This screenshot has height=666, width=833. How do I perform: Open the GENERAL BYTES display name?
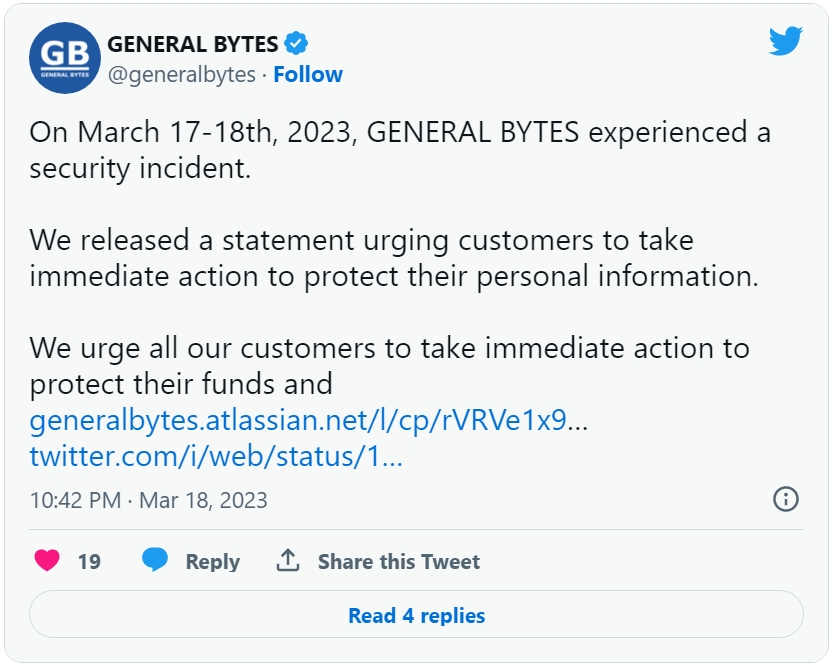tap(193, 44)
